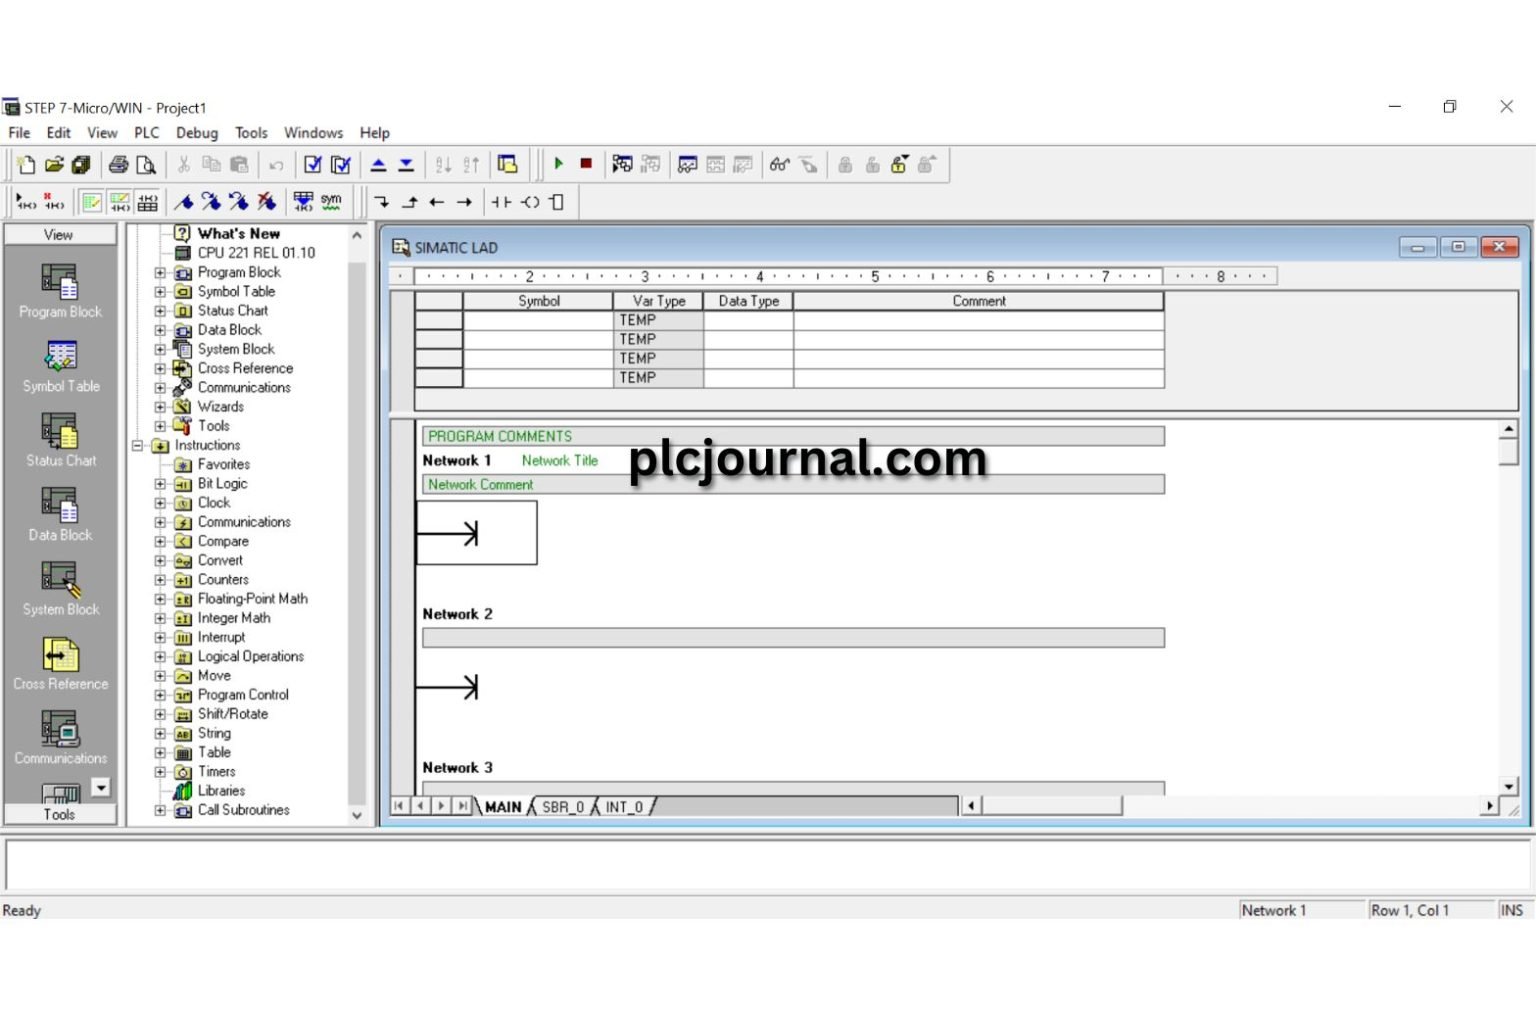Open Cross Reference in the View bar
Viewport: 1536px width, 1012px height.
(x=61, y=664)
